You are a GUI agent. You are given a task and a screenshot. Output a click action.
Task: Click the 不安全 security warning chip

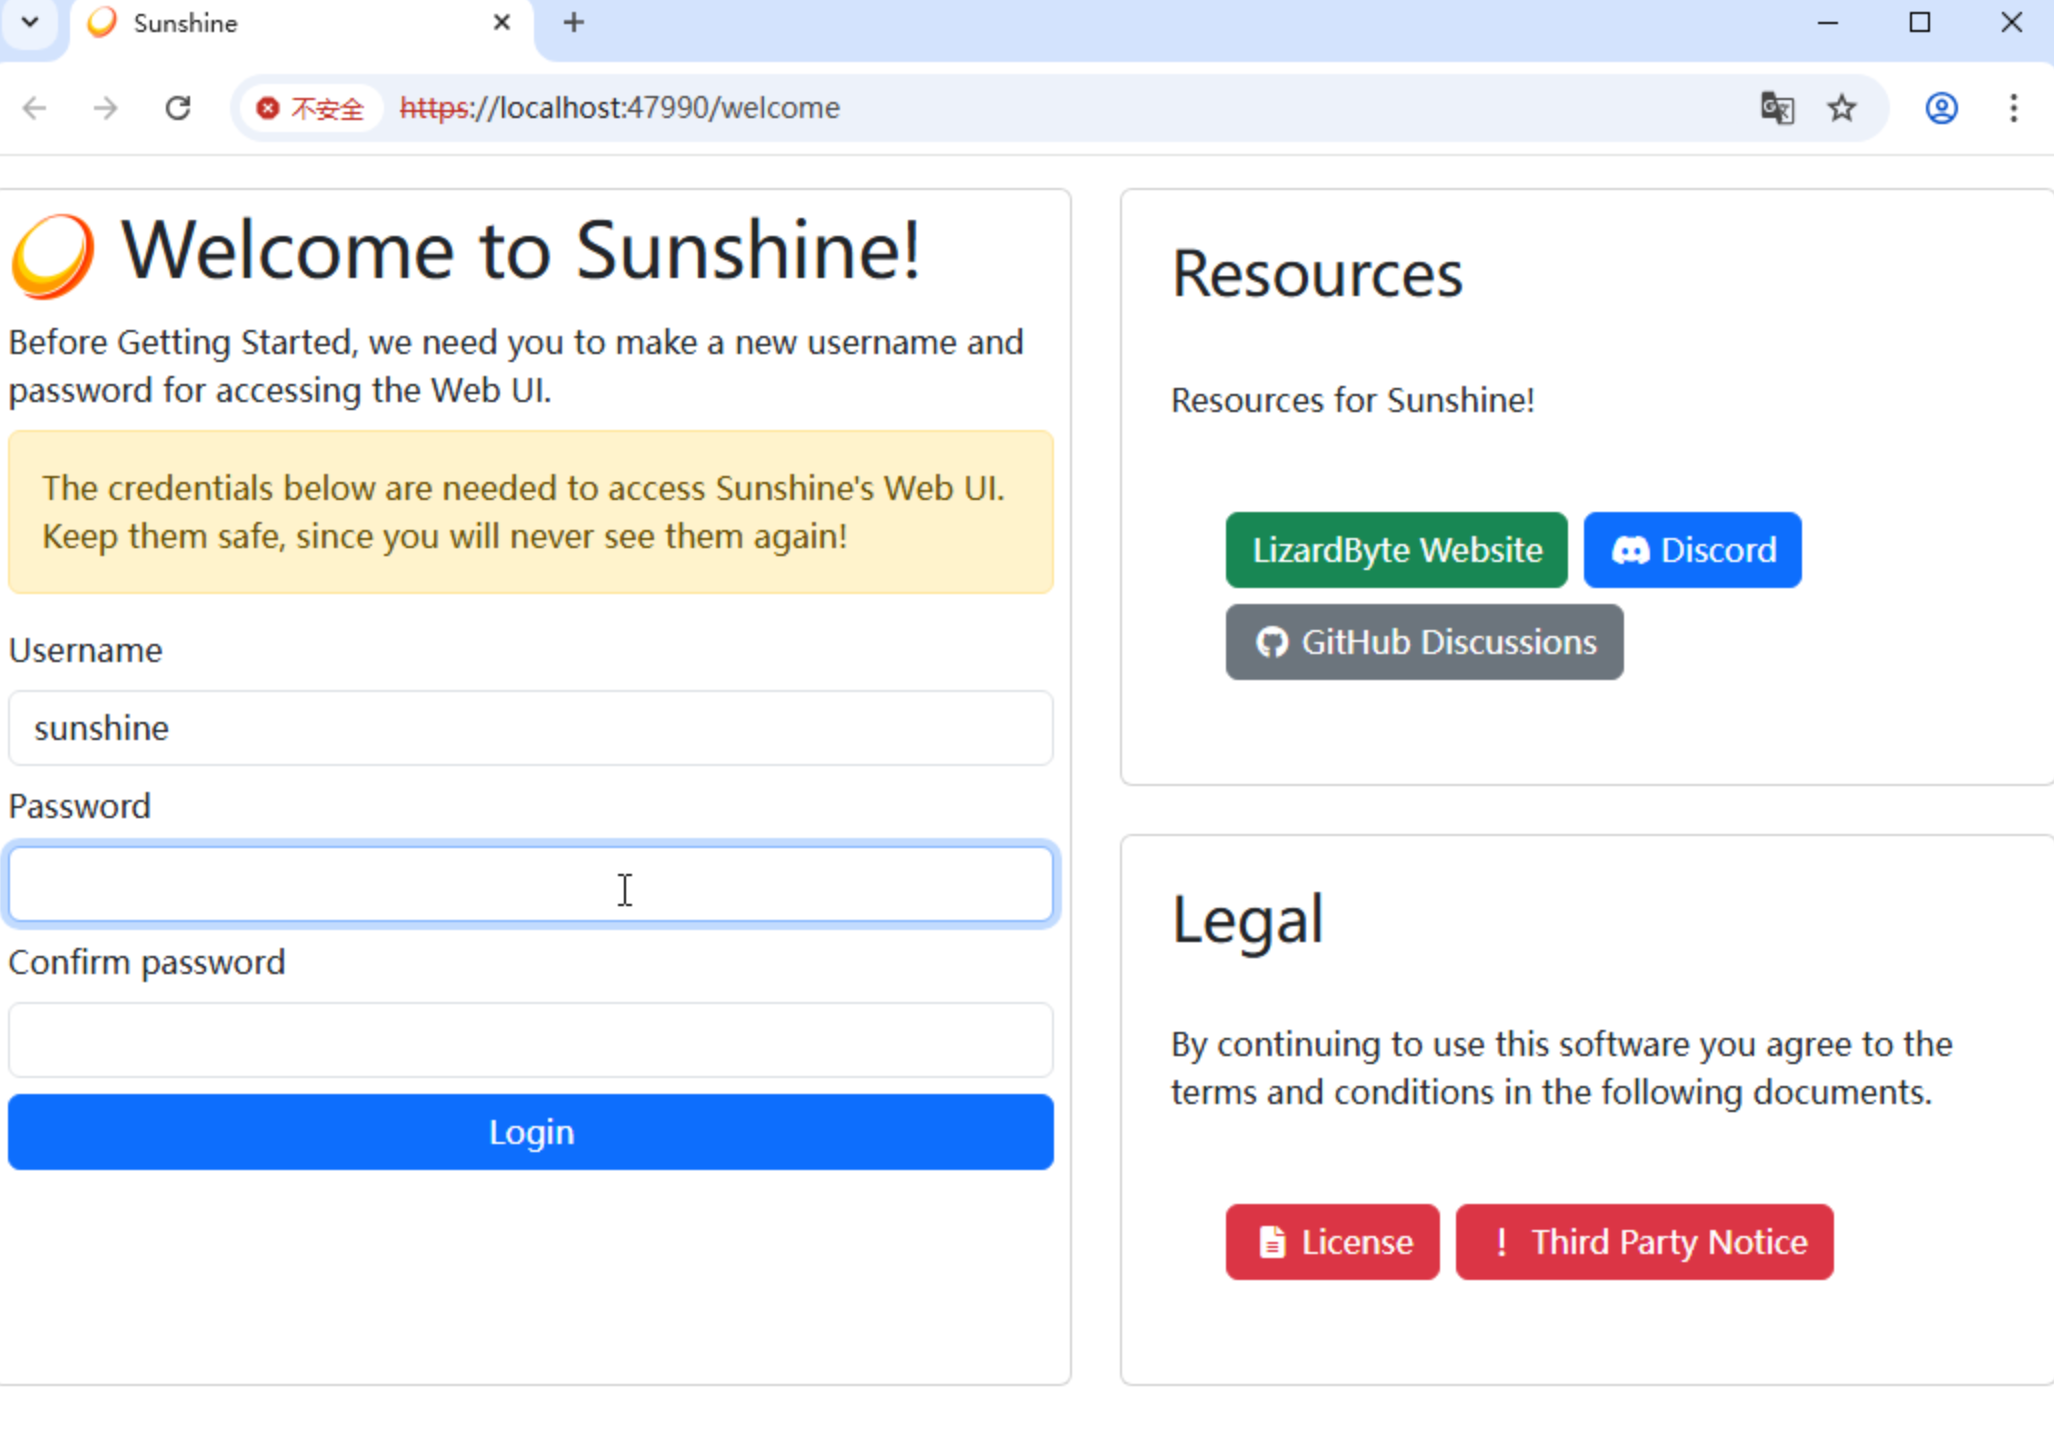(310, 108)
